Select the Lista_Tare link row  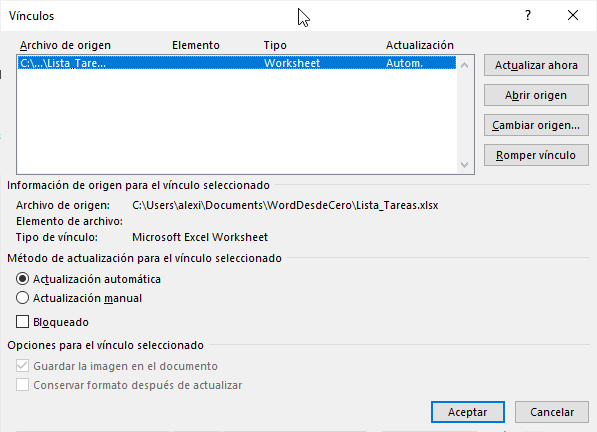[x=236, y=63]
